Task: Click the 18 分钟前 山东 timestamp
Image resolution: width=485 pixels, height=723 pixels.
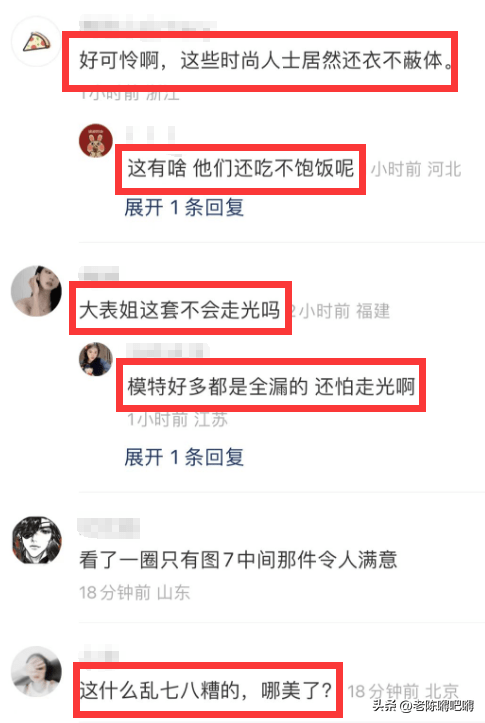Action: (134, 592)
